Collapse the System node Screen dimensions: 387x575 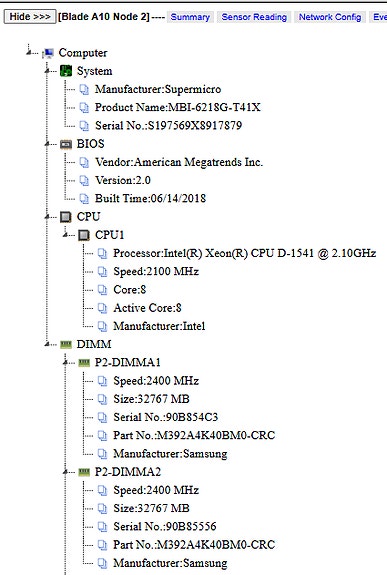tap(47, 71)
